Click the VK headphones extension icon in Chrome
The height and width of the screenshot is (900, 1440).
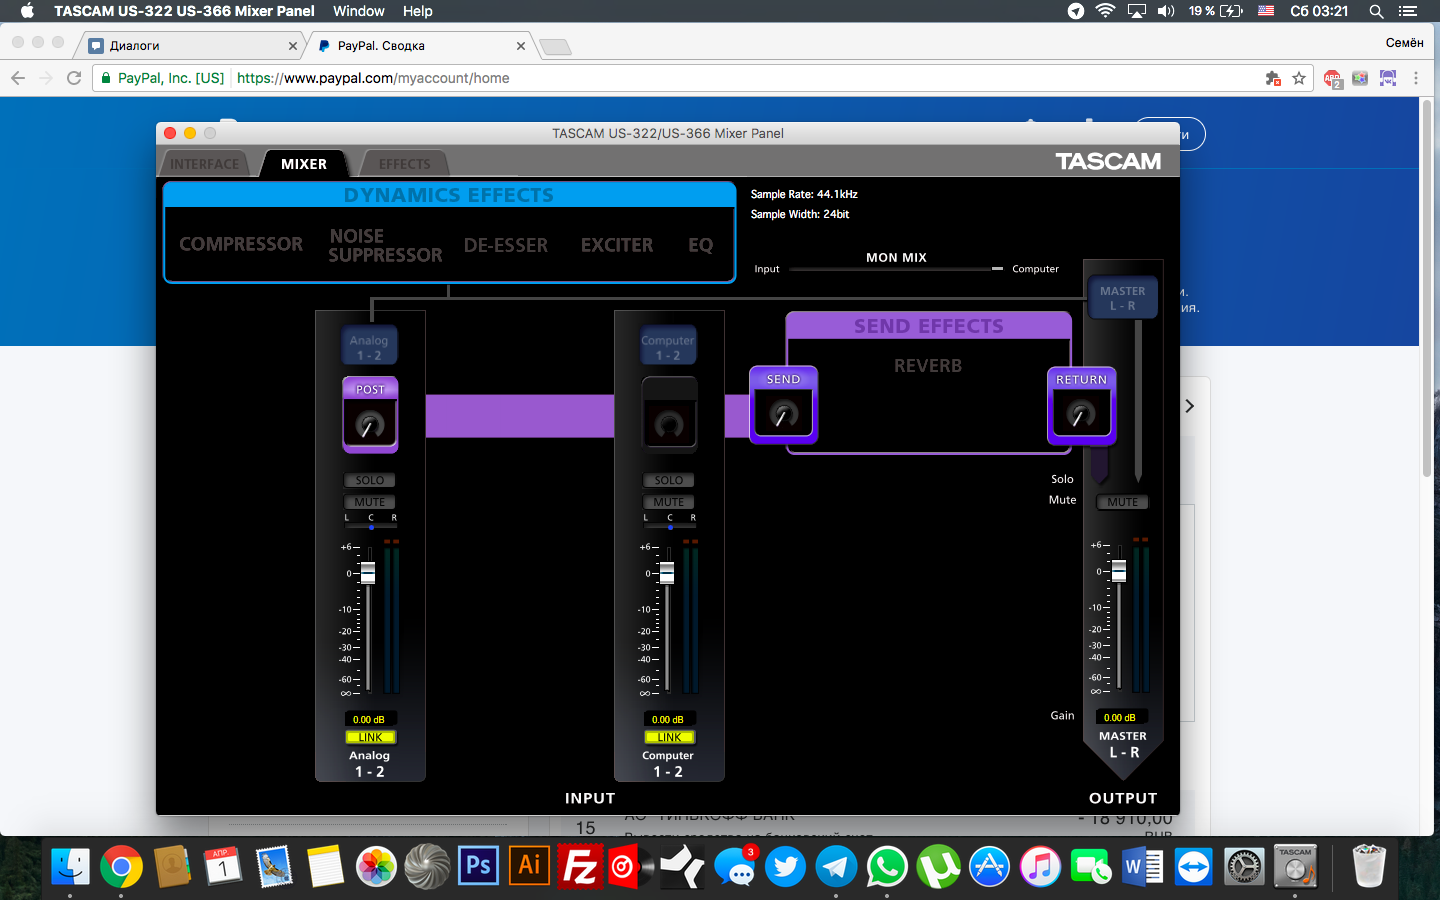tap(1388, 78)
